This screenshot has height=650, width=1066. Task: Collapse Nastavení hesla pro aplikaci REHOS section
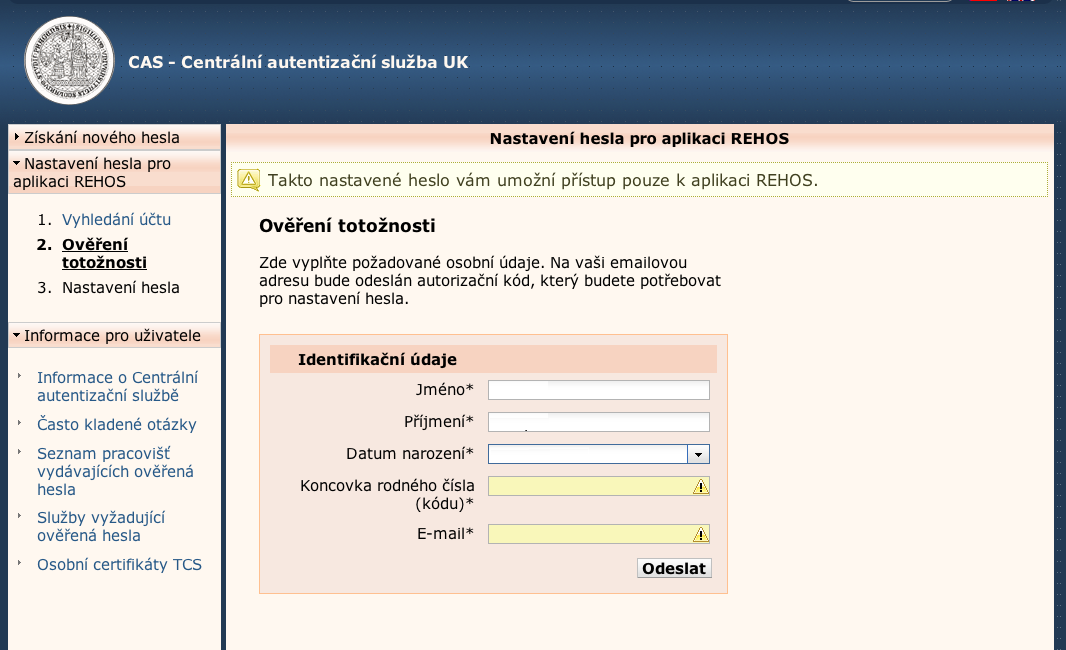click(x=114, y=173)
